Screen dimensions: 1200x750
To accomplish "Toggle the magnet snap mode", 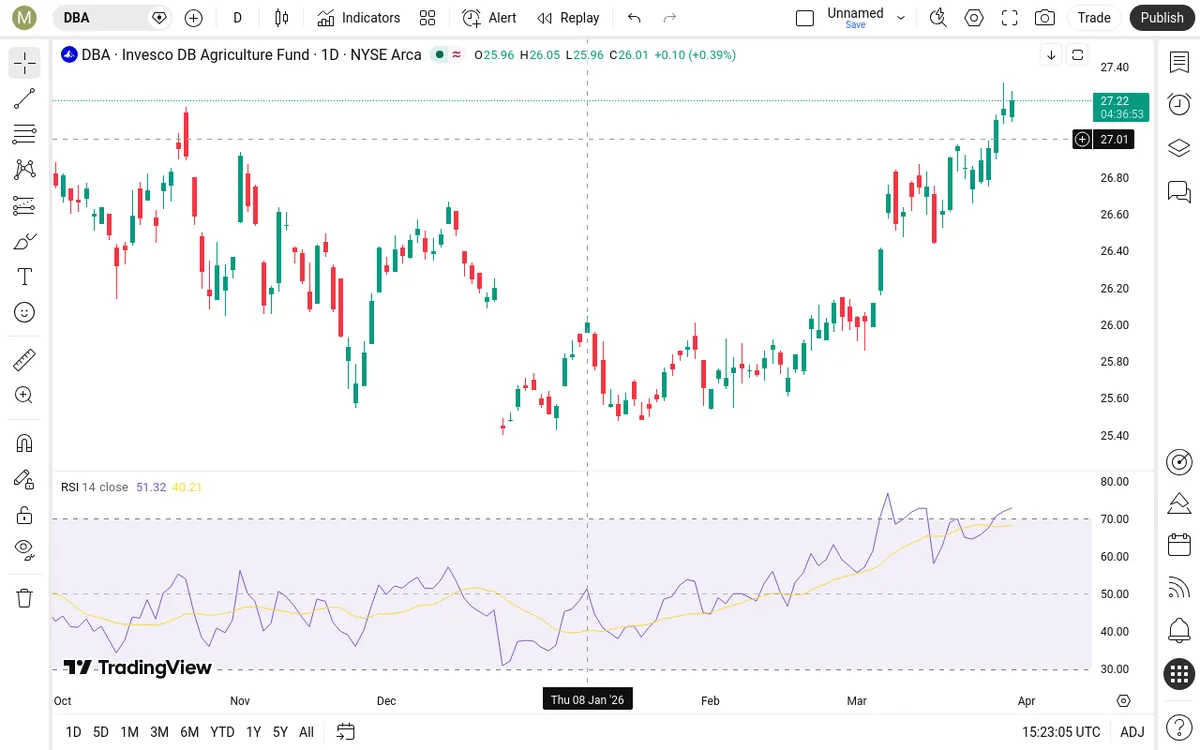I will click(x=25, y=443).
